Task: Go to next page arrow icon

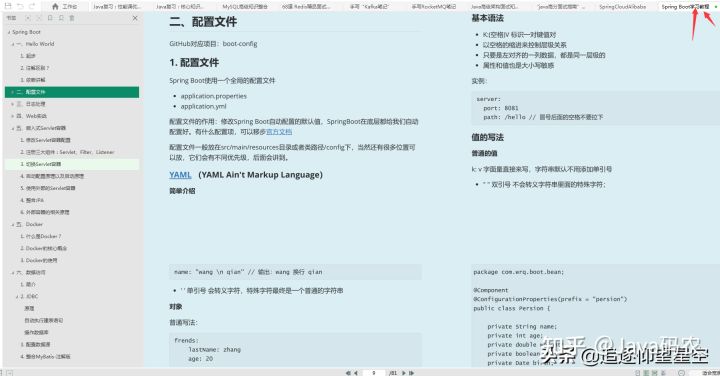Action: coord(404,373)
